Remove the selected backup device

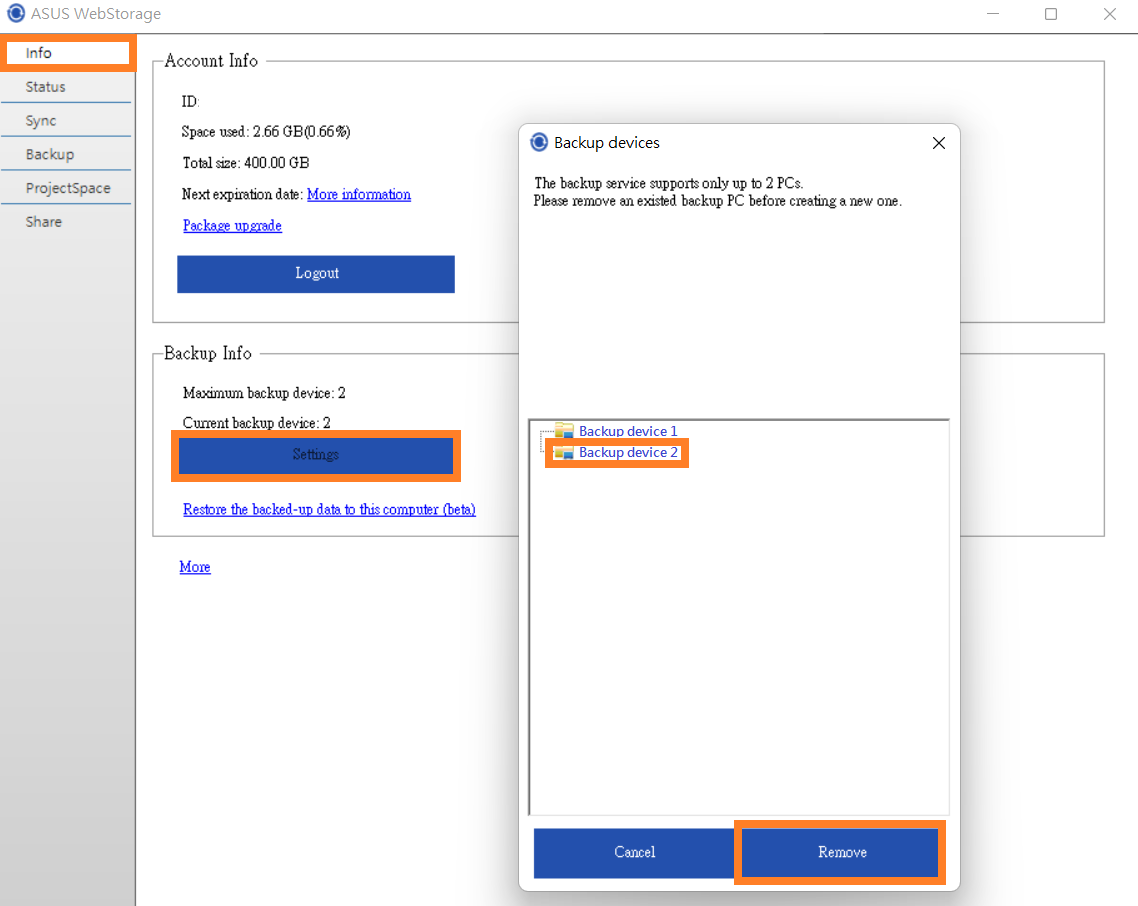click(x=840, y=852)
